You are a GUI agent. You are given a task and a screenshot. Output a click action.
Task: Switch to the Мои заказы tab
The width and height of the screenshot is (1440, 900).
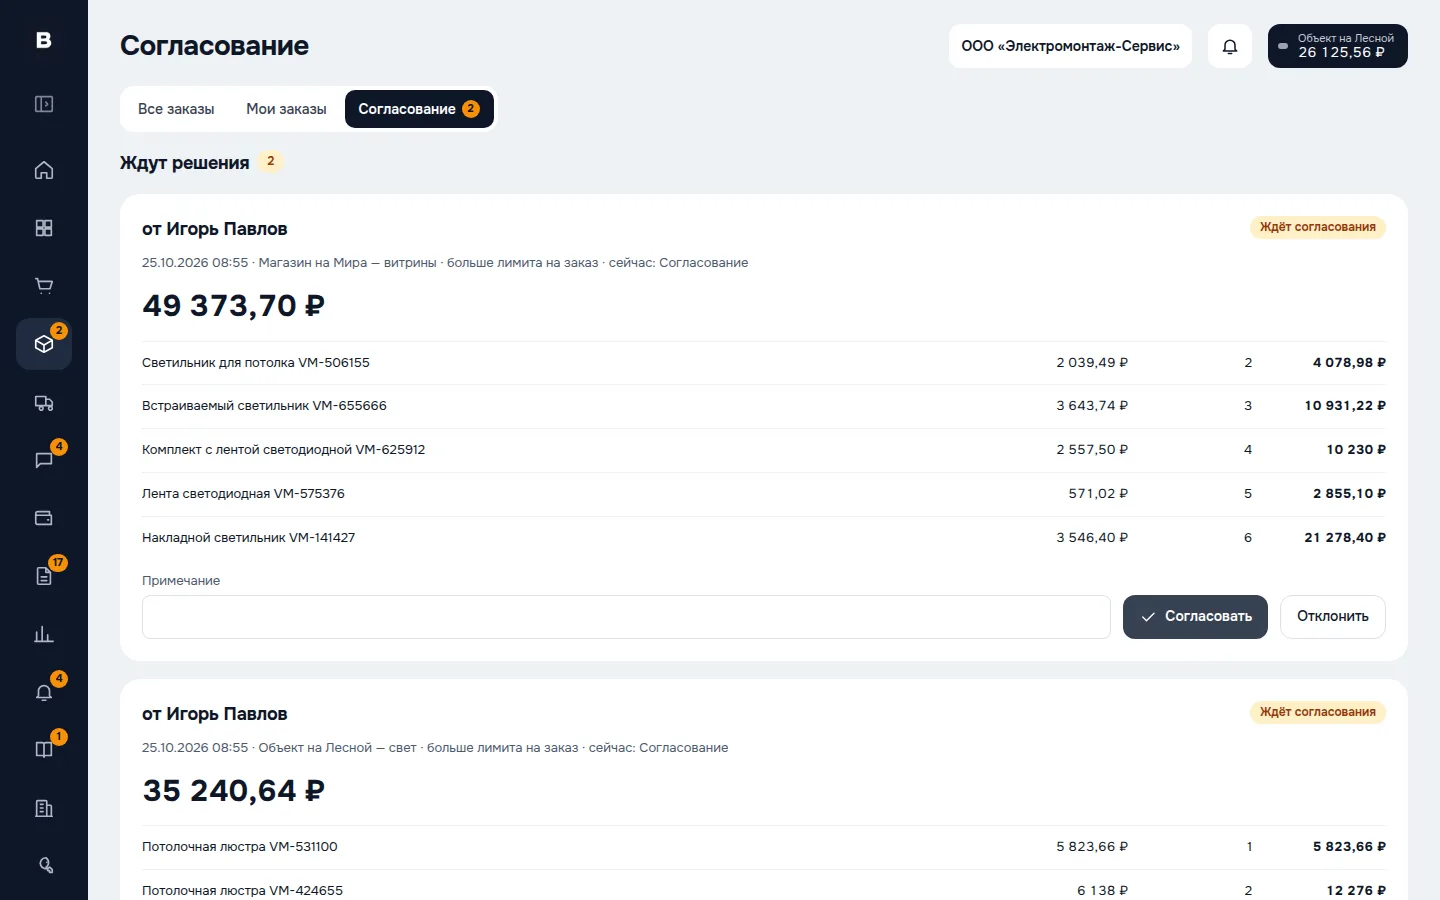[x=286, y=109]
